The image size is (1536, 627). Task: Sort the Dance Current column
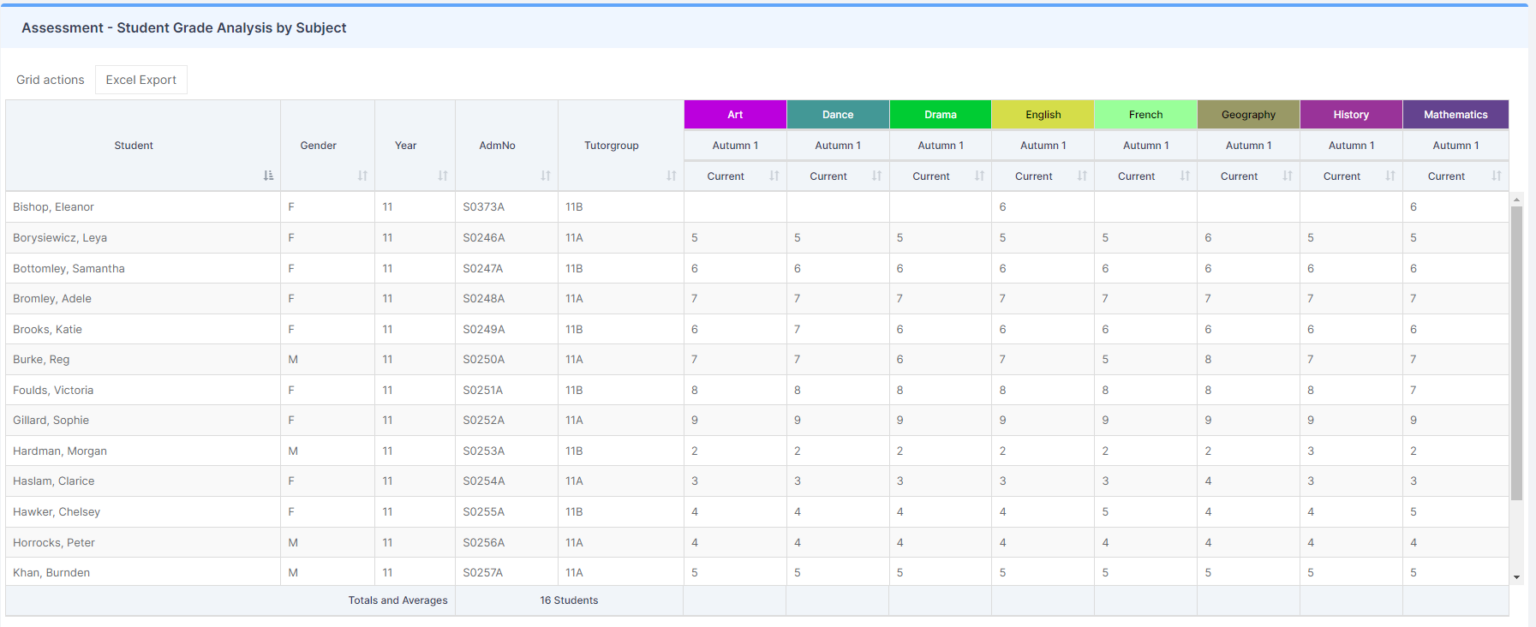point(876,175)
